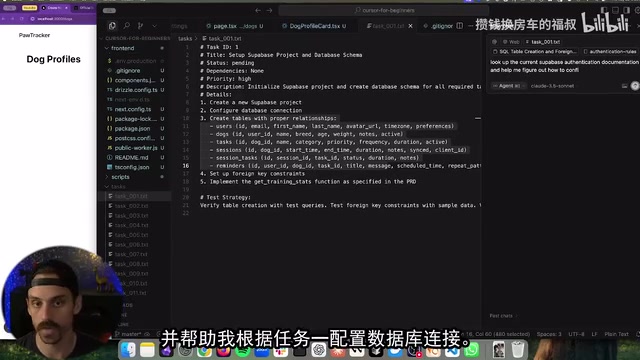
Task: Click the SQL Table Creation context chip
Action: coord(535,51)
